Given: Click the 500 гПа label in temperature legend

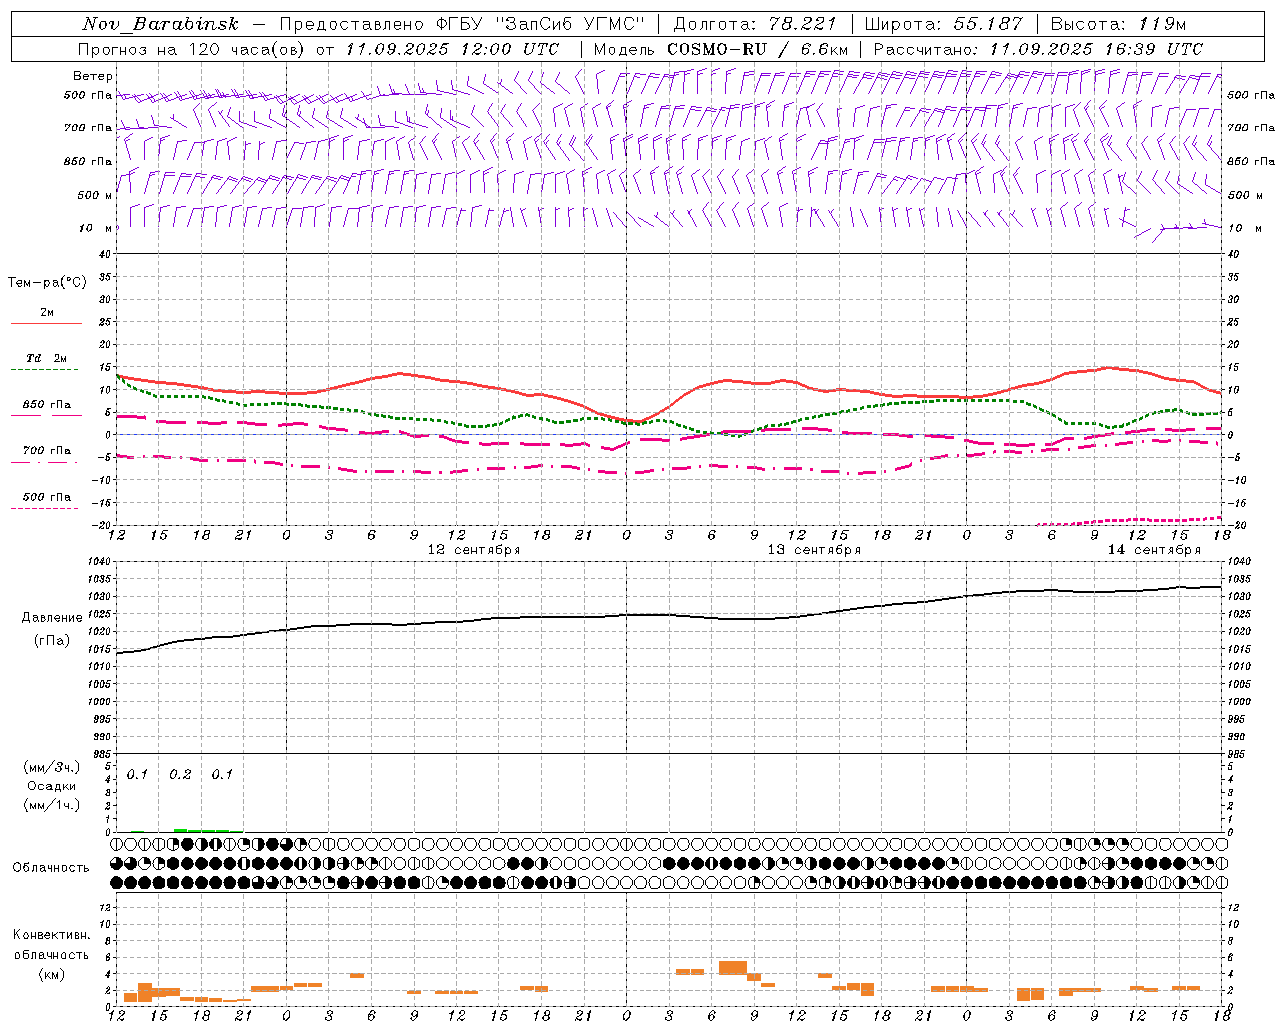Looking at the screenshot, I should (x=47, y=497).
